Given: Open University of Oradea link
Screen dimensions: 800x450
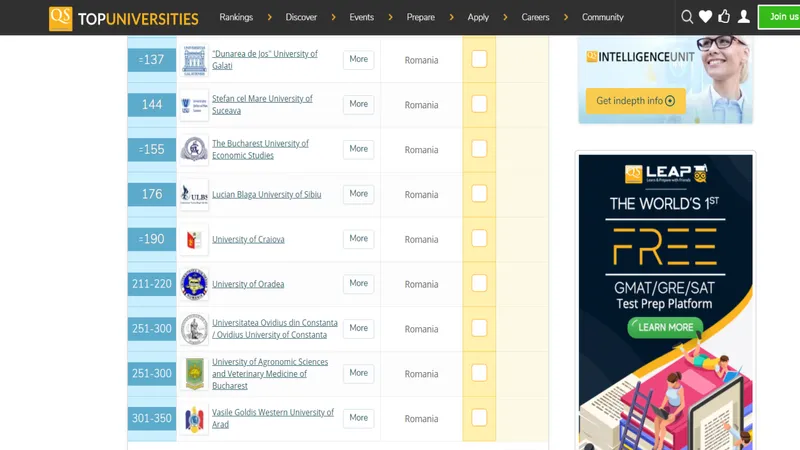Looking at the screenshot, I should coord(248,284).
